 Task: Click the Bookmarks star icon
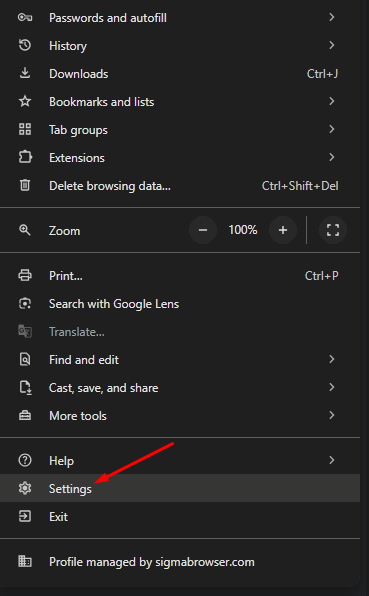click(25, 101)
